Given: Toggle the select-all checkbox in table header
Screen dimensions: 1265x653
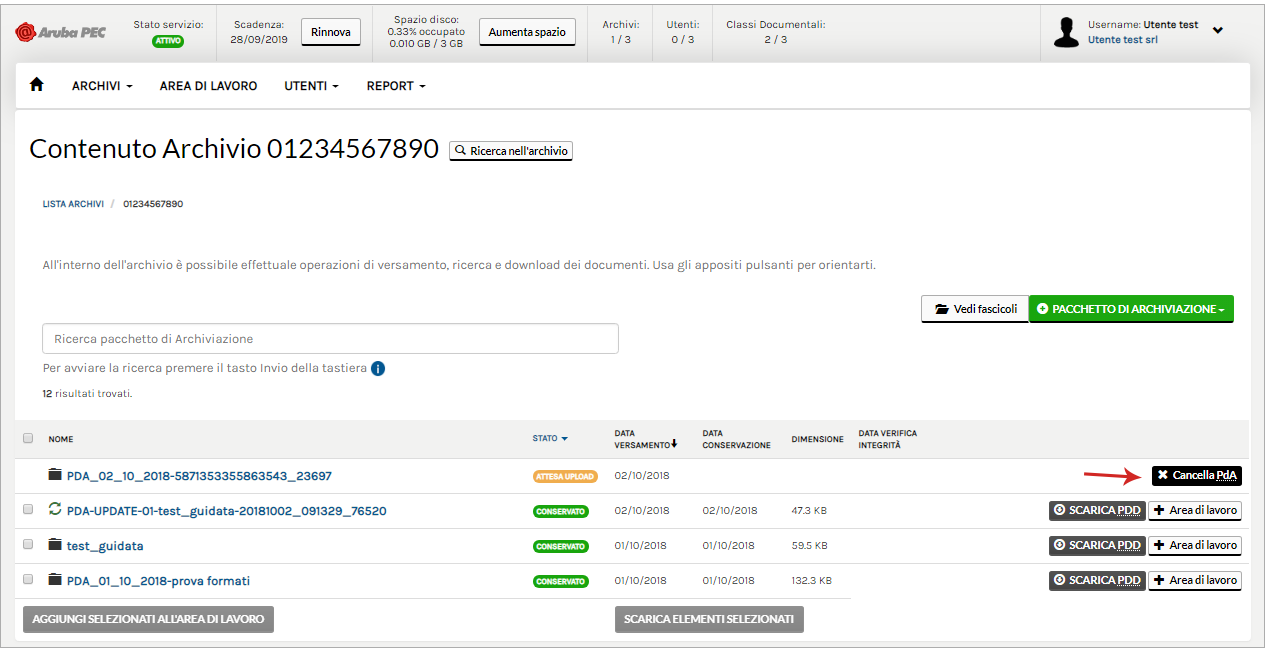Looking at the screenshot, I should pyautogui.click(x=28, y=438).
